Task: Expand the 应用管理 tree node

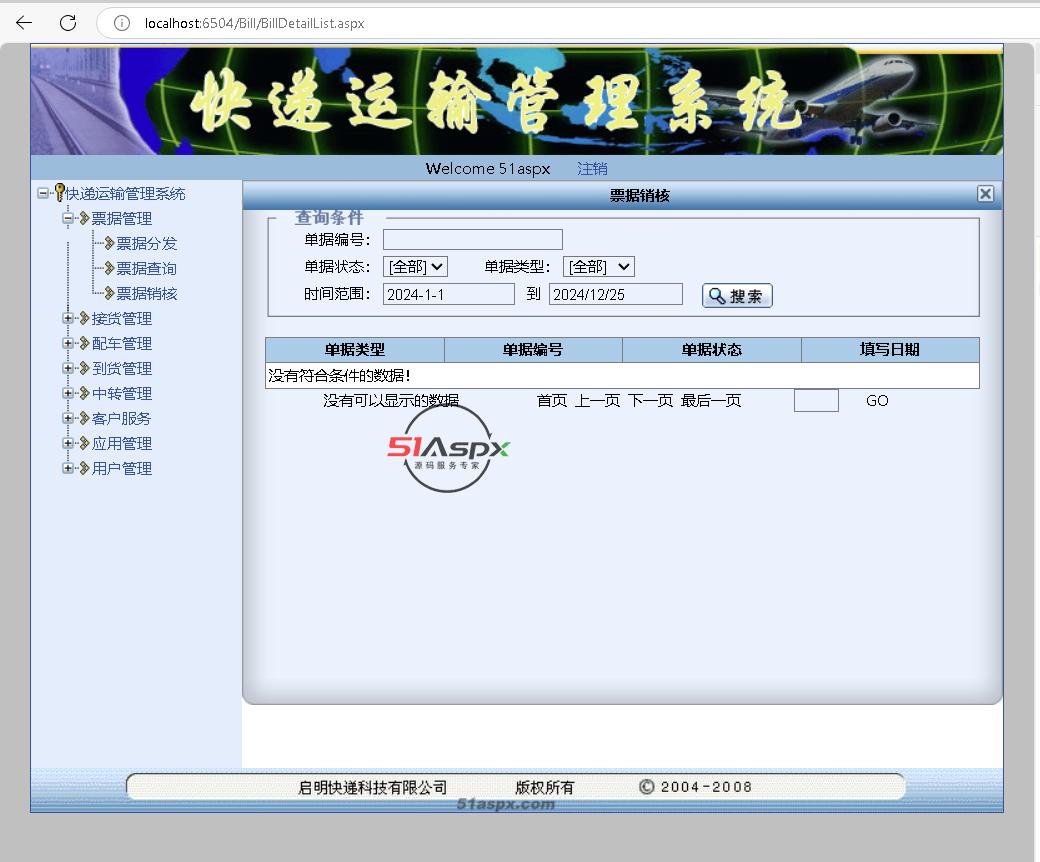Action: [x=68, y=443]
